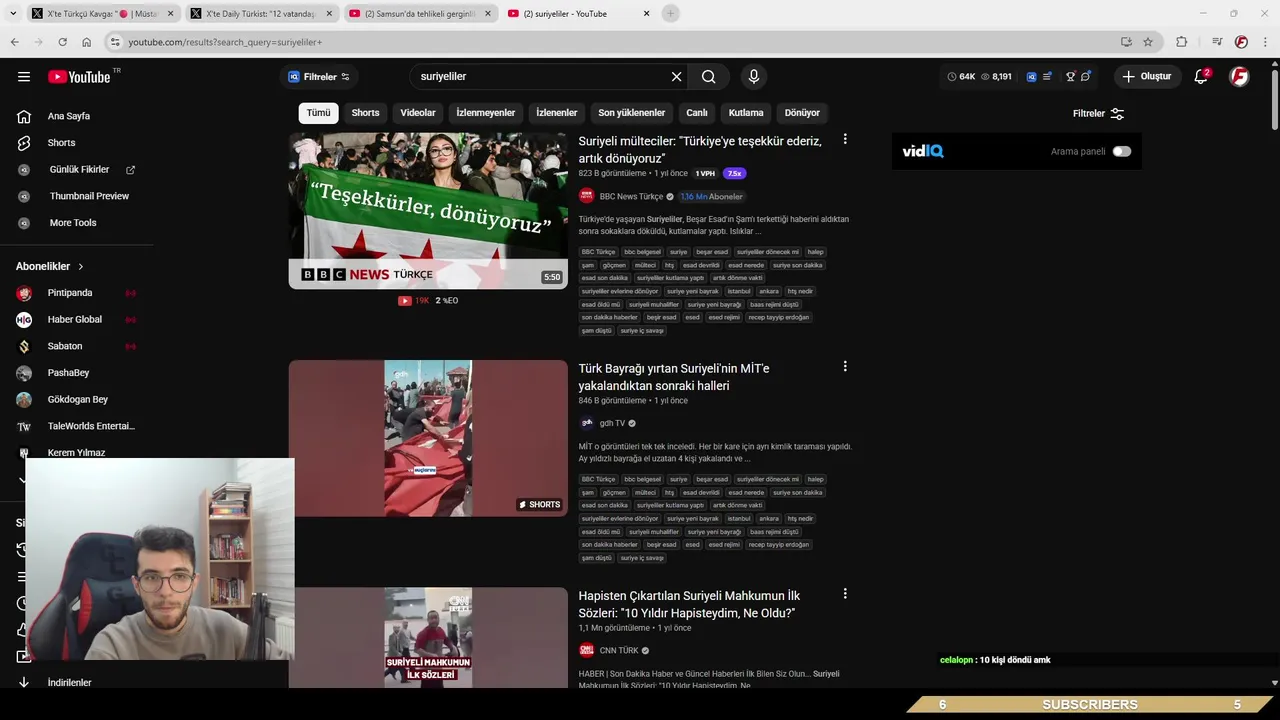The image size is (1280, 720).
Task: Open vidIQ Filtreler button beside logo
Action: point(319,77)
